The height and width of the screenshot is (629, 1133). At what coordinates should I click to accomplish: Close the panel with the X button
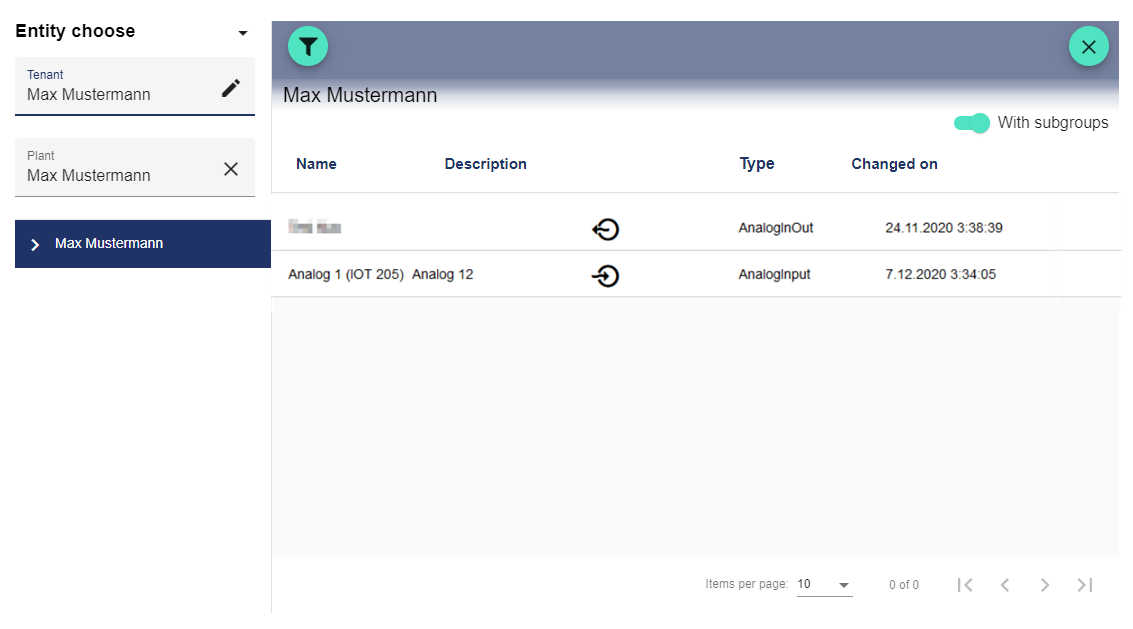1088,46
